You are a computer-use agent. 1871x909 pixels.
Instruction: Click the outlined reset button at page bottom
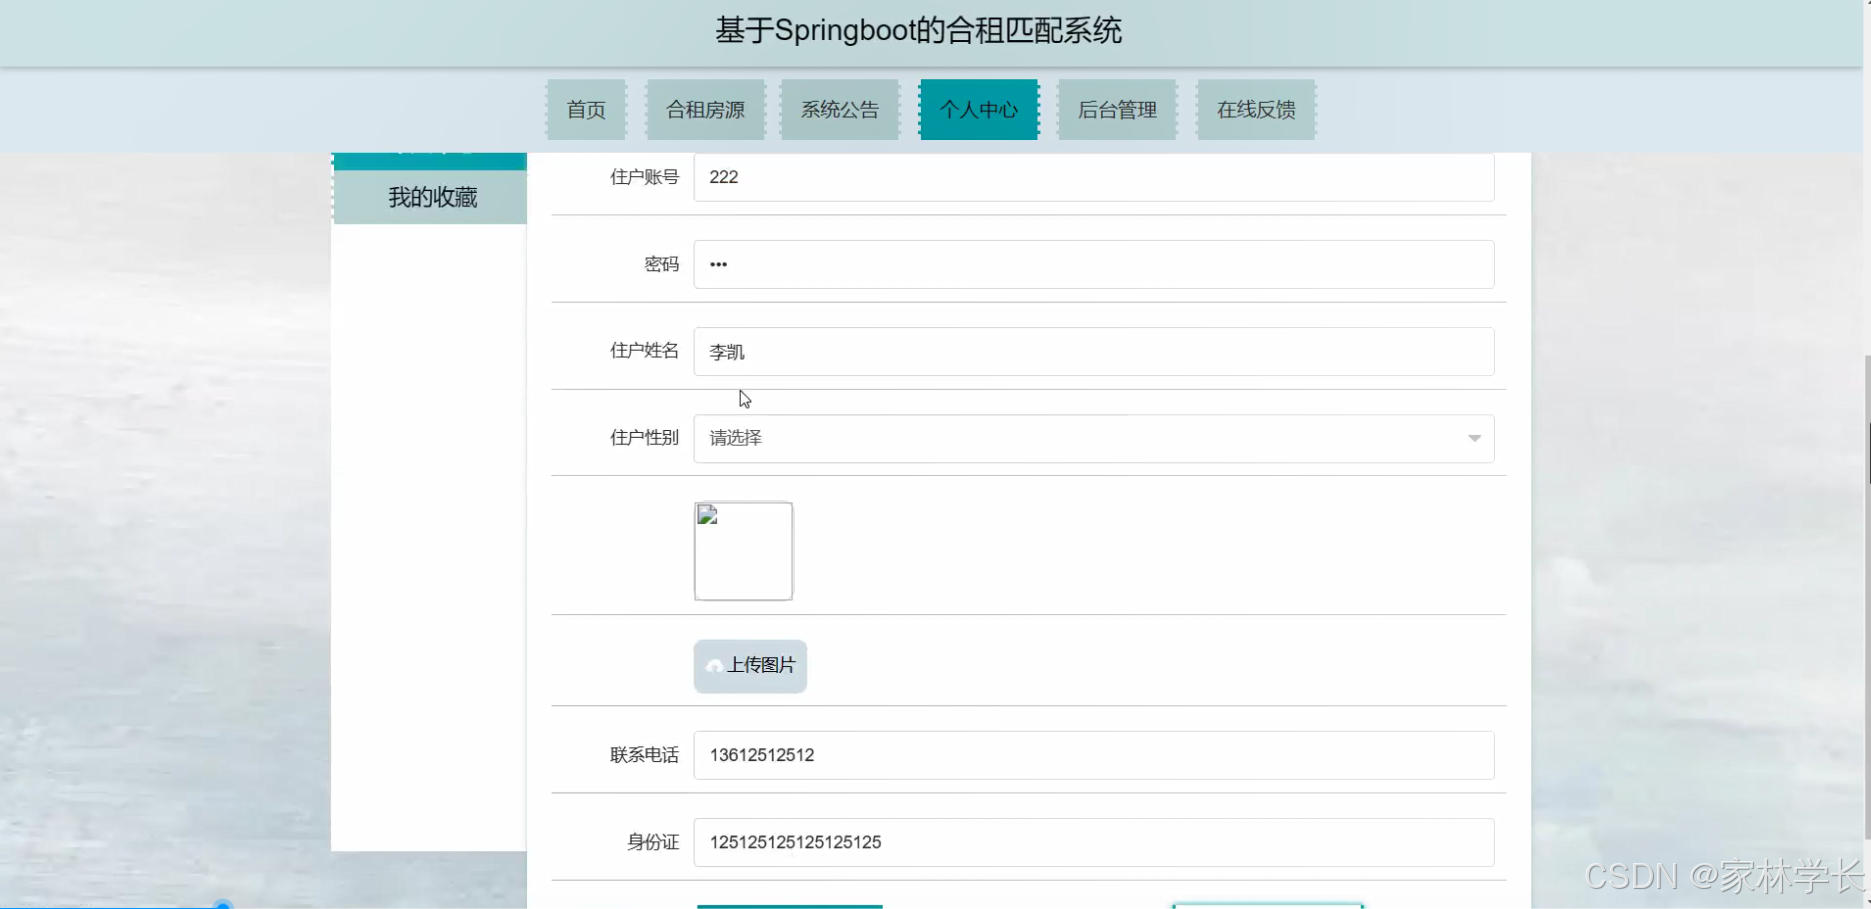[x=1267, y=906]
